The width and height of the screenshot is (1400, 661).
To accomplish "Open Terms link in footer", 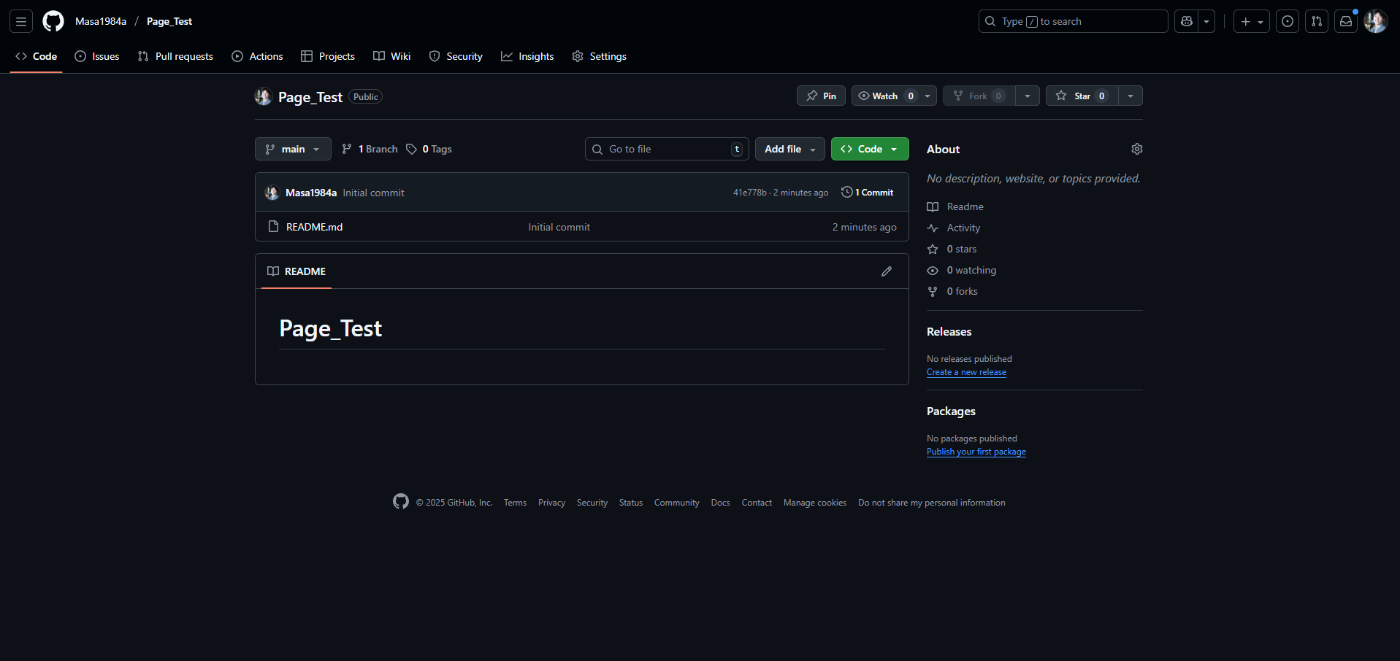I will pos(515,503).
